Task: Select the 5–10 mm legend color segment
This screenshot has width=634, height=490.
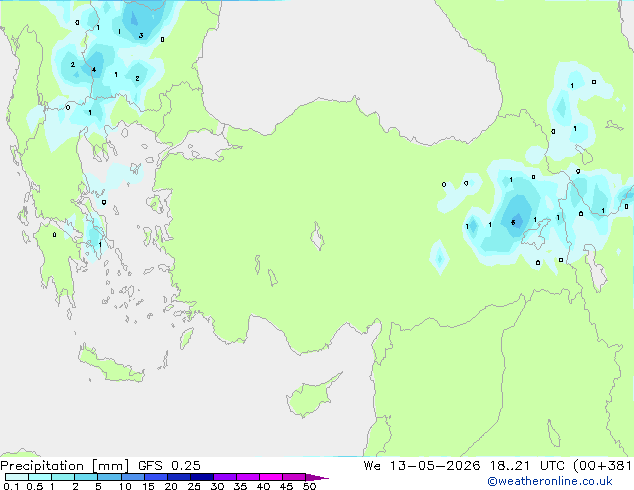Action: click(109, 477)
